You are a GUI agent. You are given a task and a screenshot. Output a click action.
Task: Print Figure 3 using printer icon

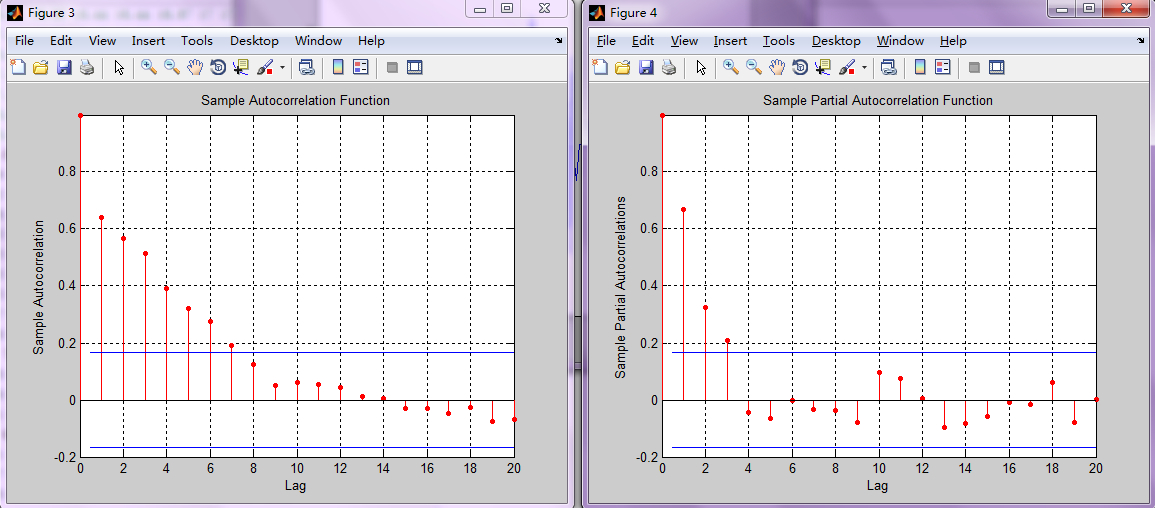[87, 68]
